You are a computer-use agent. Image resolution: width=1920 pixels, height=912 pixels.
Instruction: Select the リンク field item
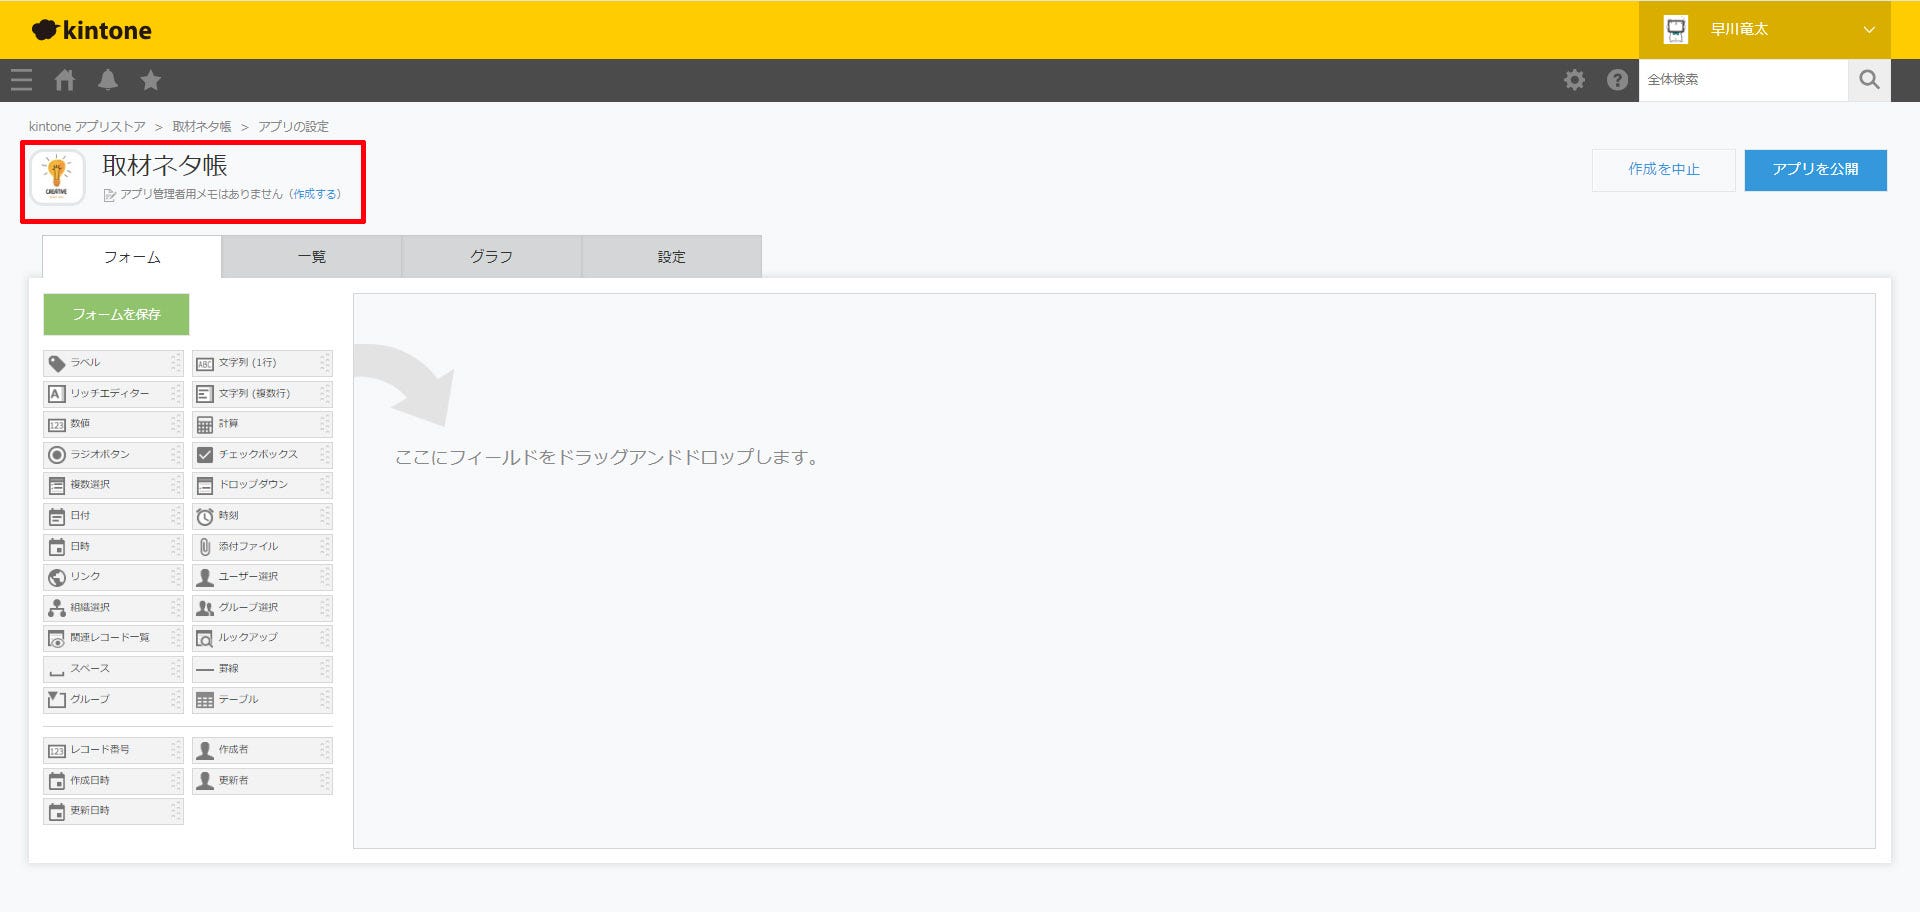pos(113,577)
